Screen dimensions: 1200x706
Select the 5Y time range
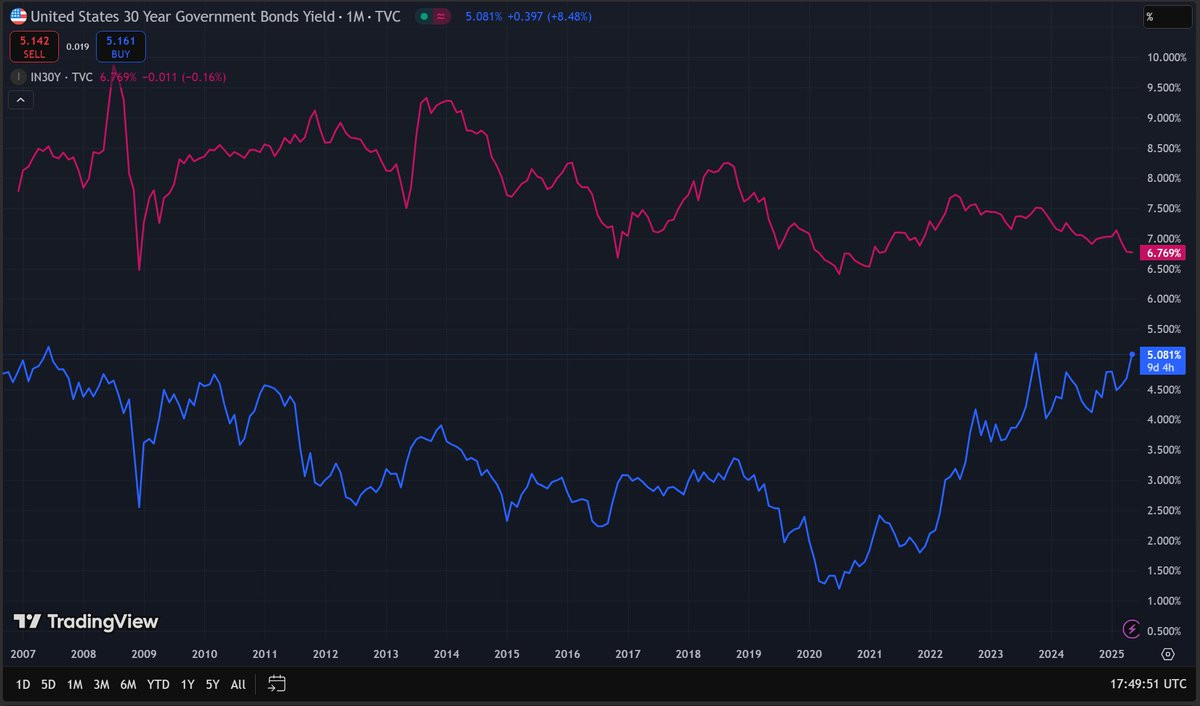click(x=213, y=685)
